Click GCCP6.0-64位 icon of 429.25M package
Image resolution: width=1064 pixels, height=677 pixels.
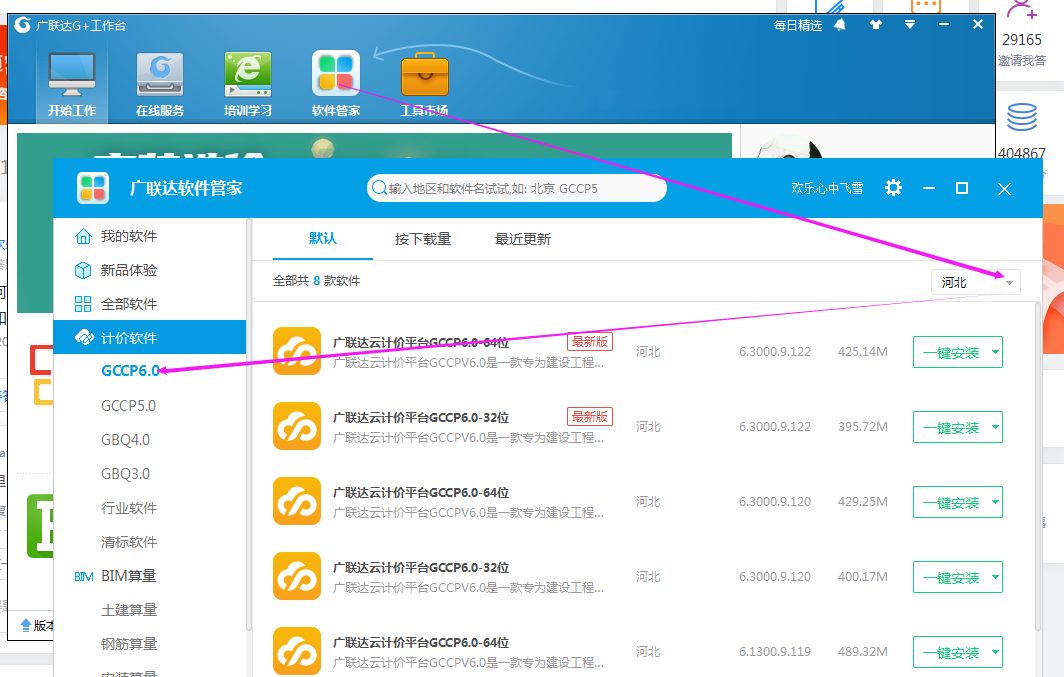tap(297, 501)
